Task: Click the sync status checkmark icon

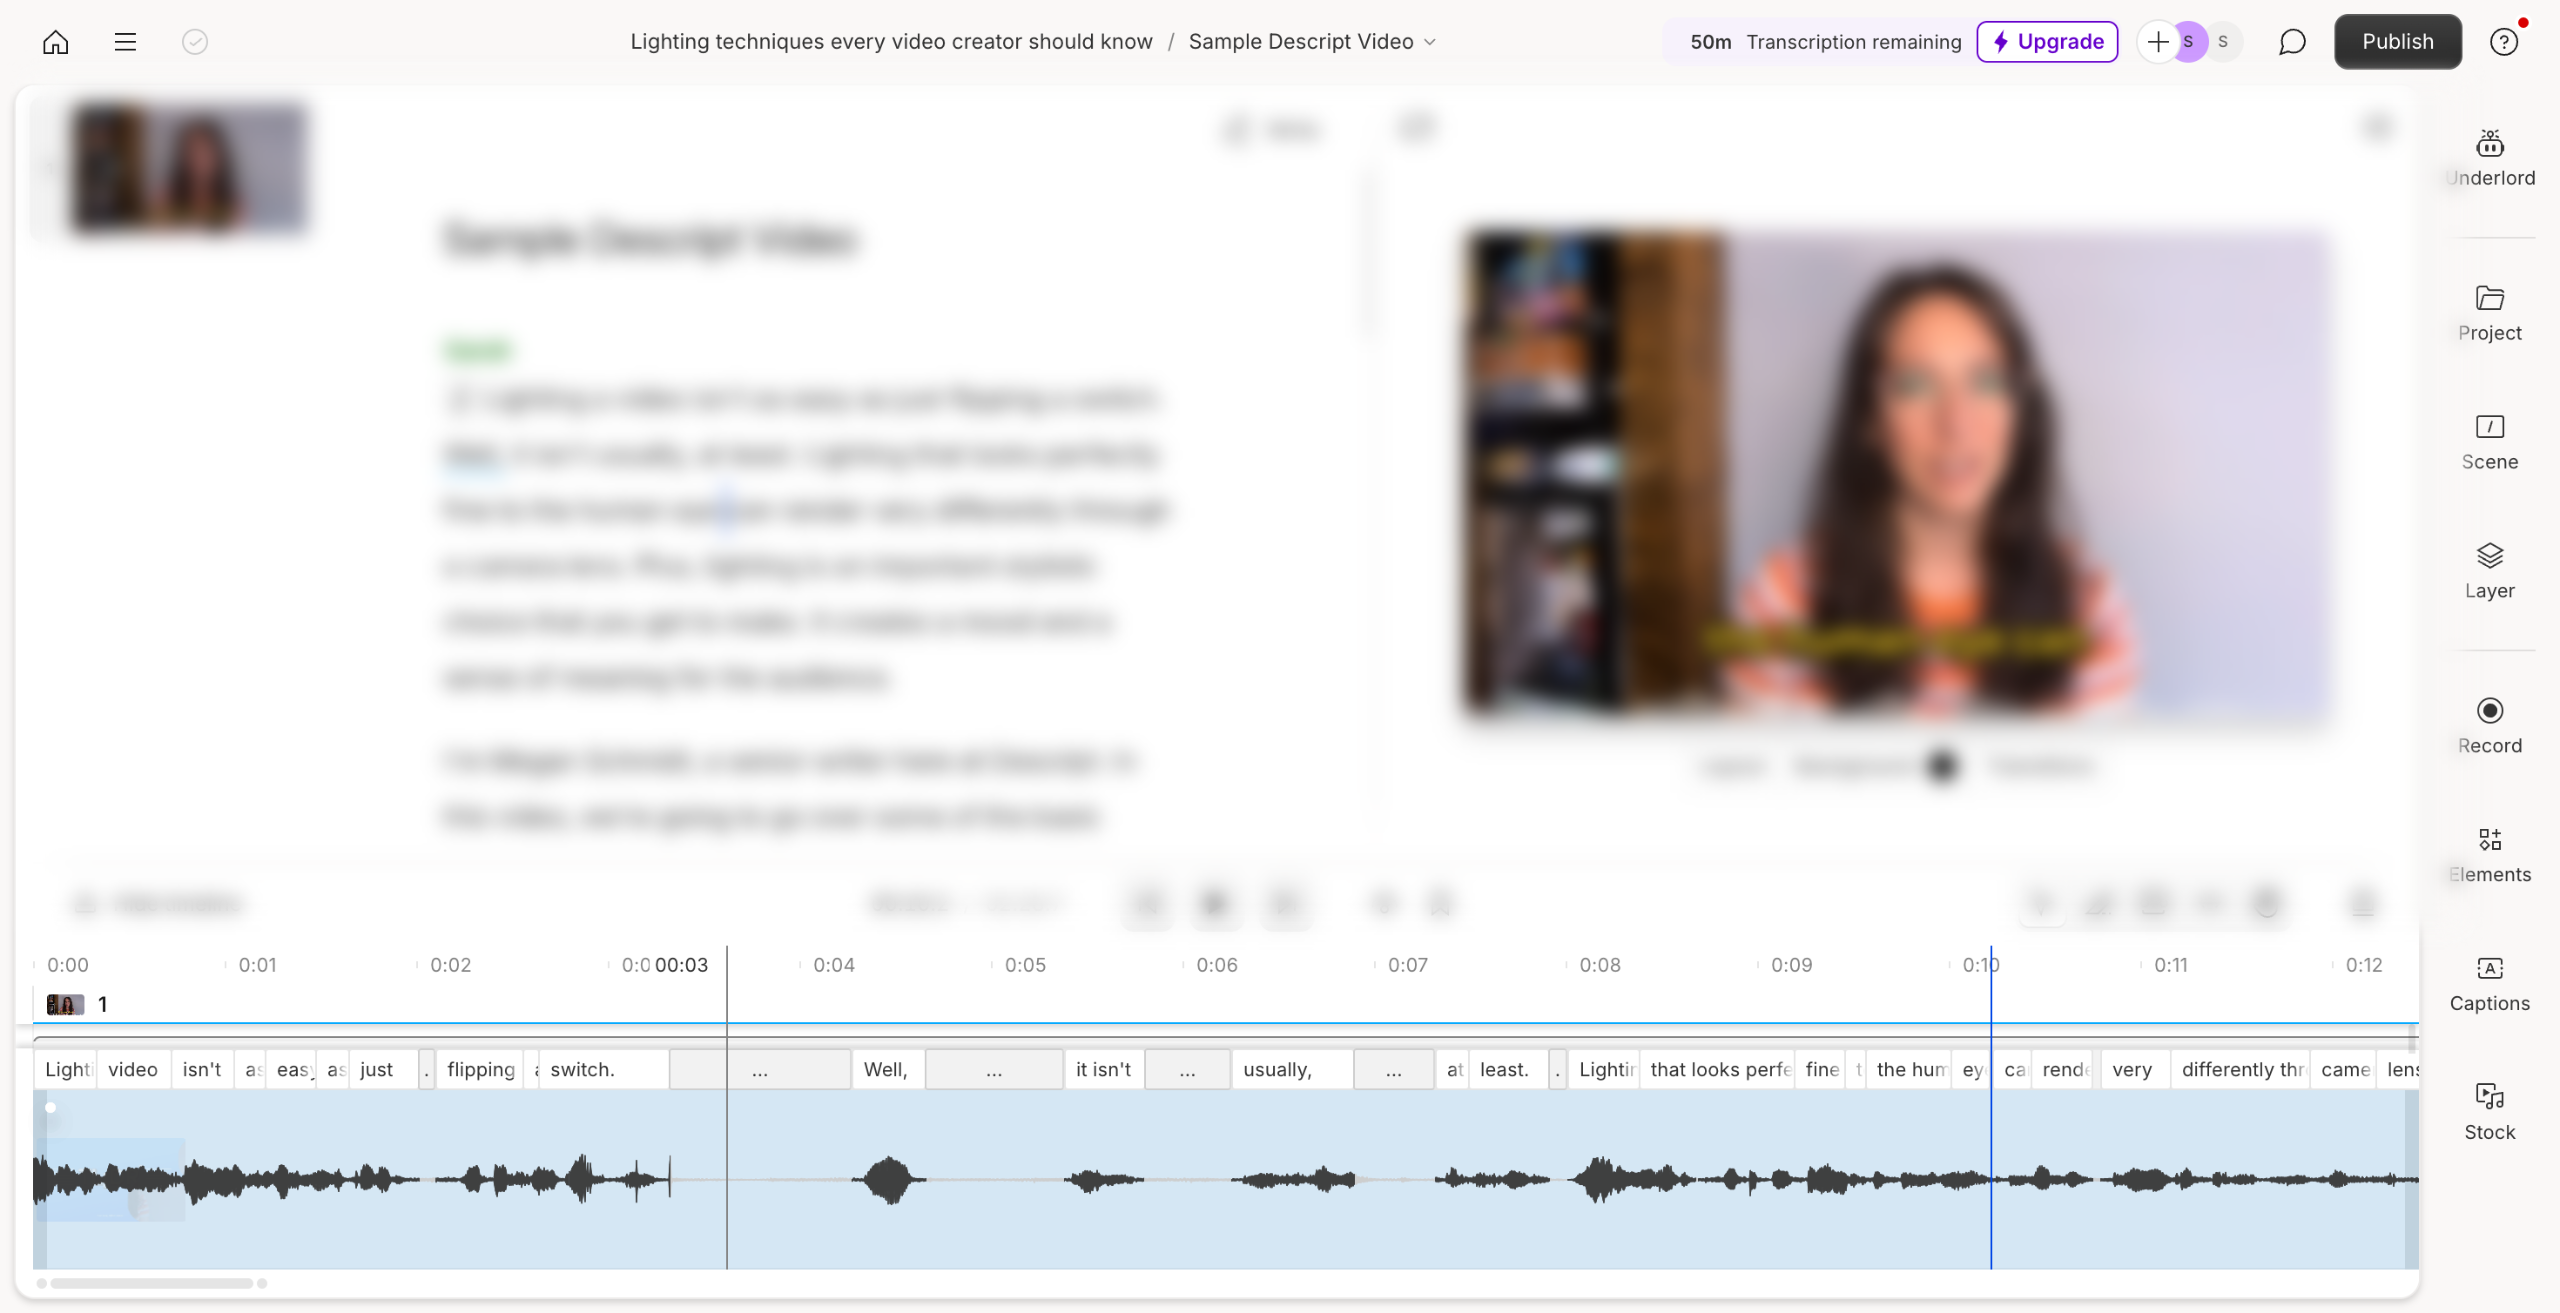Action: [x=195, y=42]
